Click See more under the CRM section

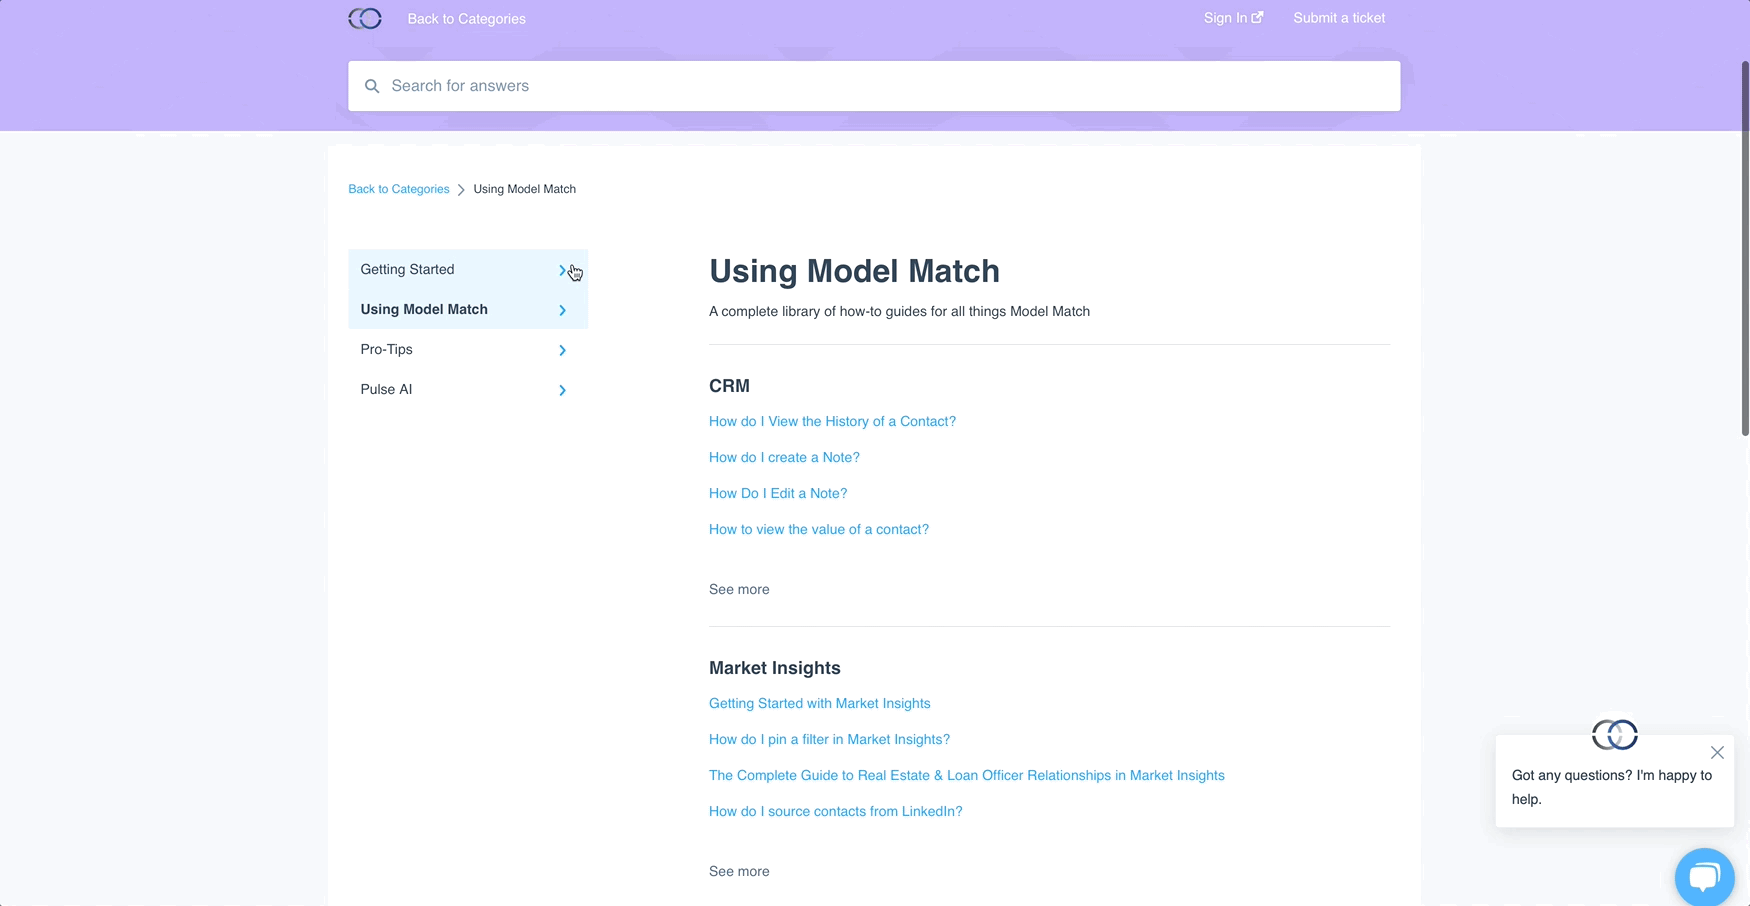point(739,589)
